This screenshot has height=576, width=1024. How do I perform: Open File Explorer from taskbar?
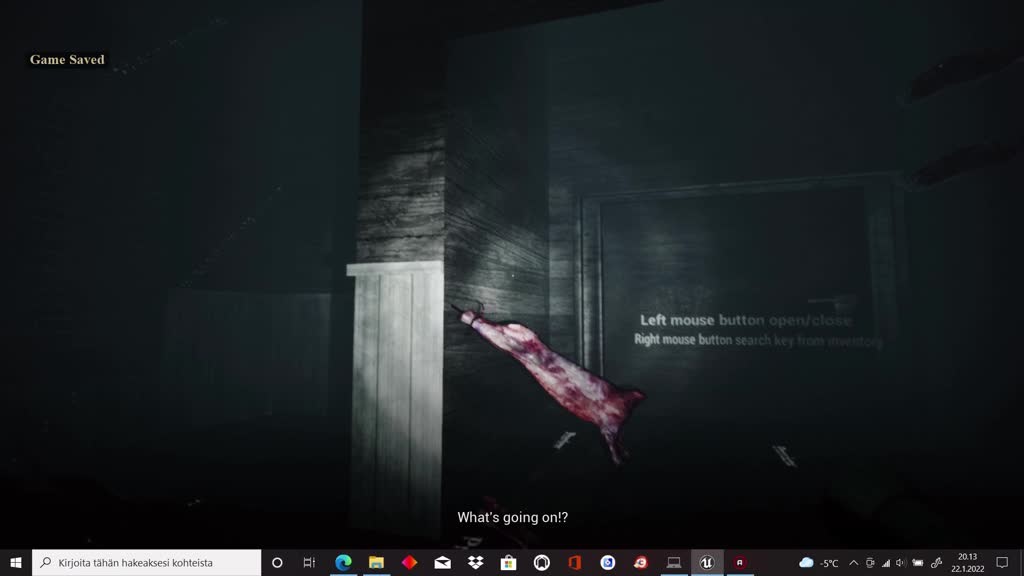[x=376, y=563]
